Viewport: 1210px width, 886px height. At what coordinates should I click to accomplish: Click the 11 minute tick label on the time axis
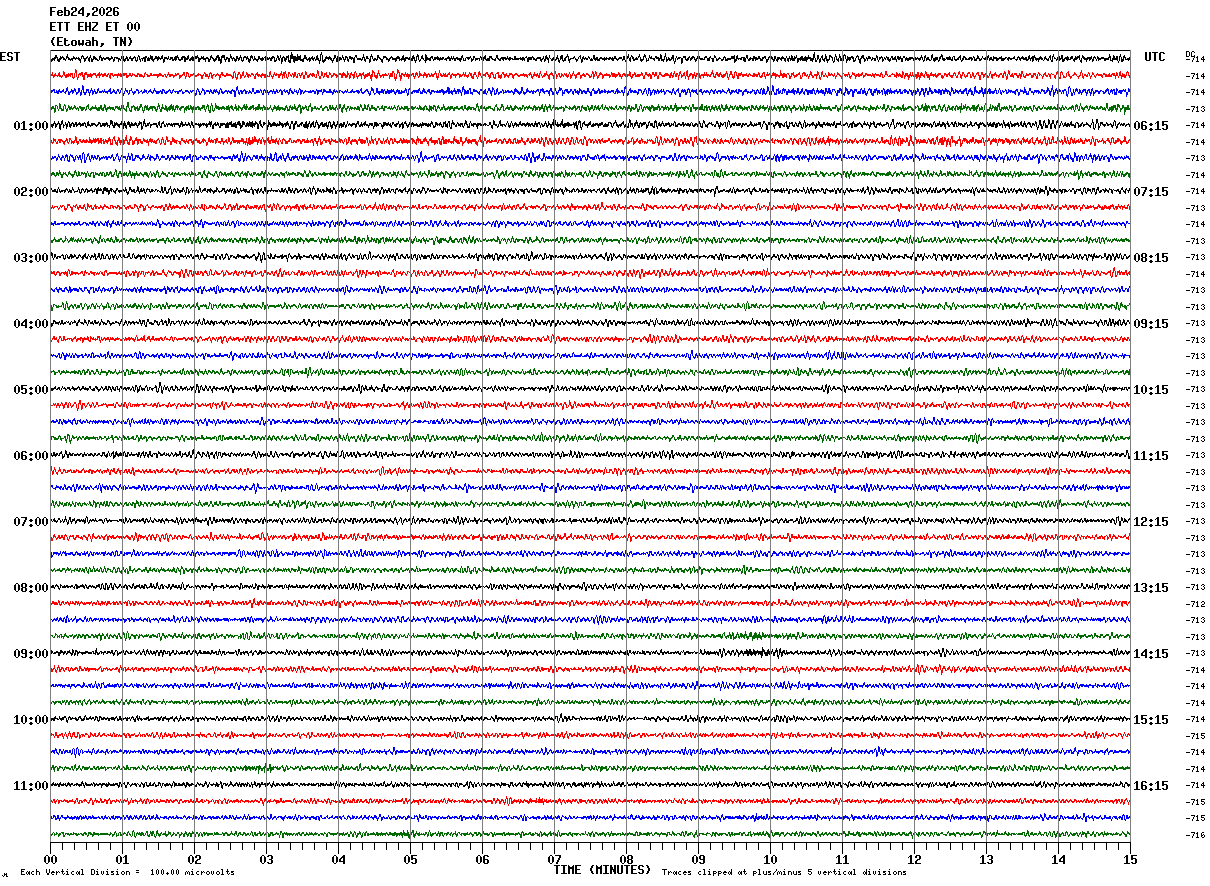842,859
